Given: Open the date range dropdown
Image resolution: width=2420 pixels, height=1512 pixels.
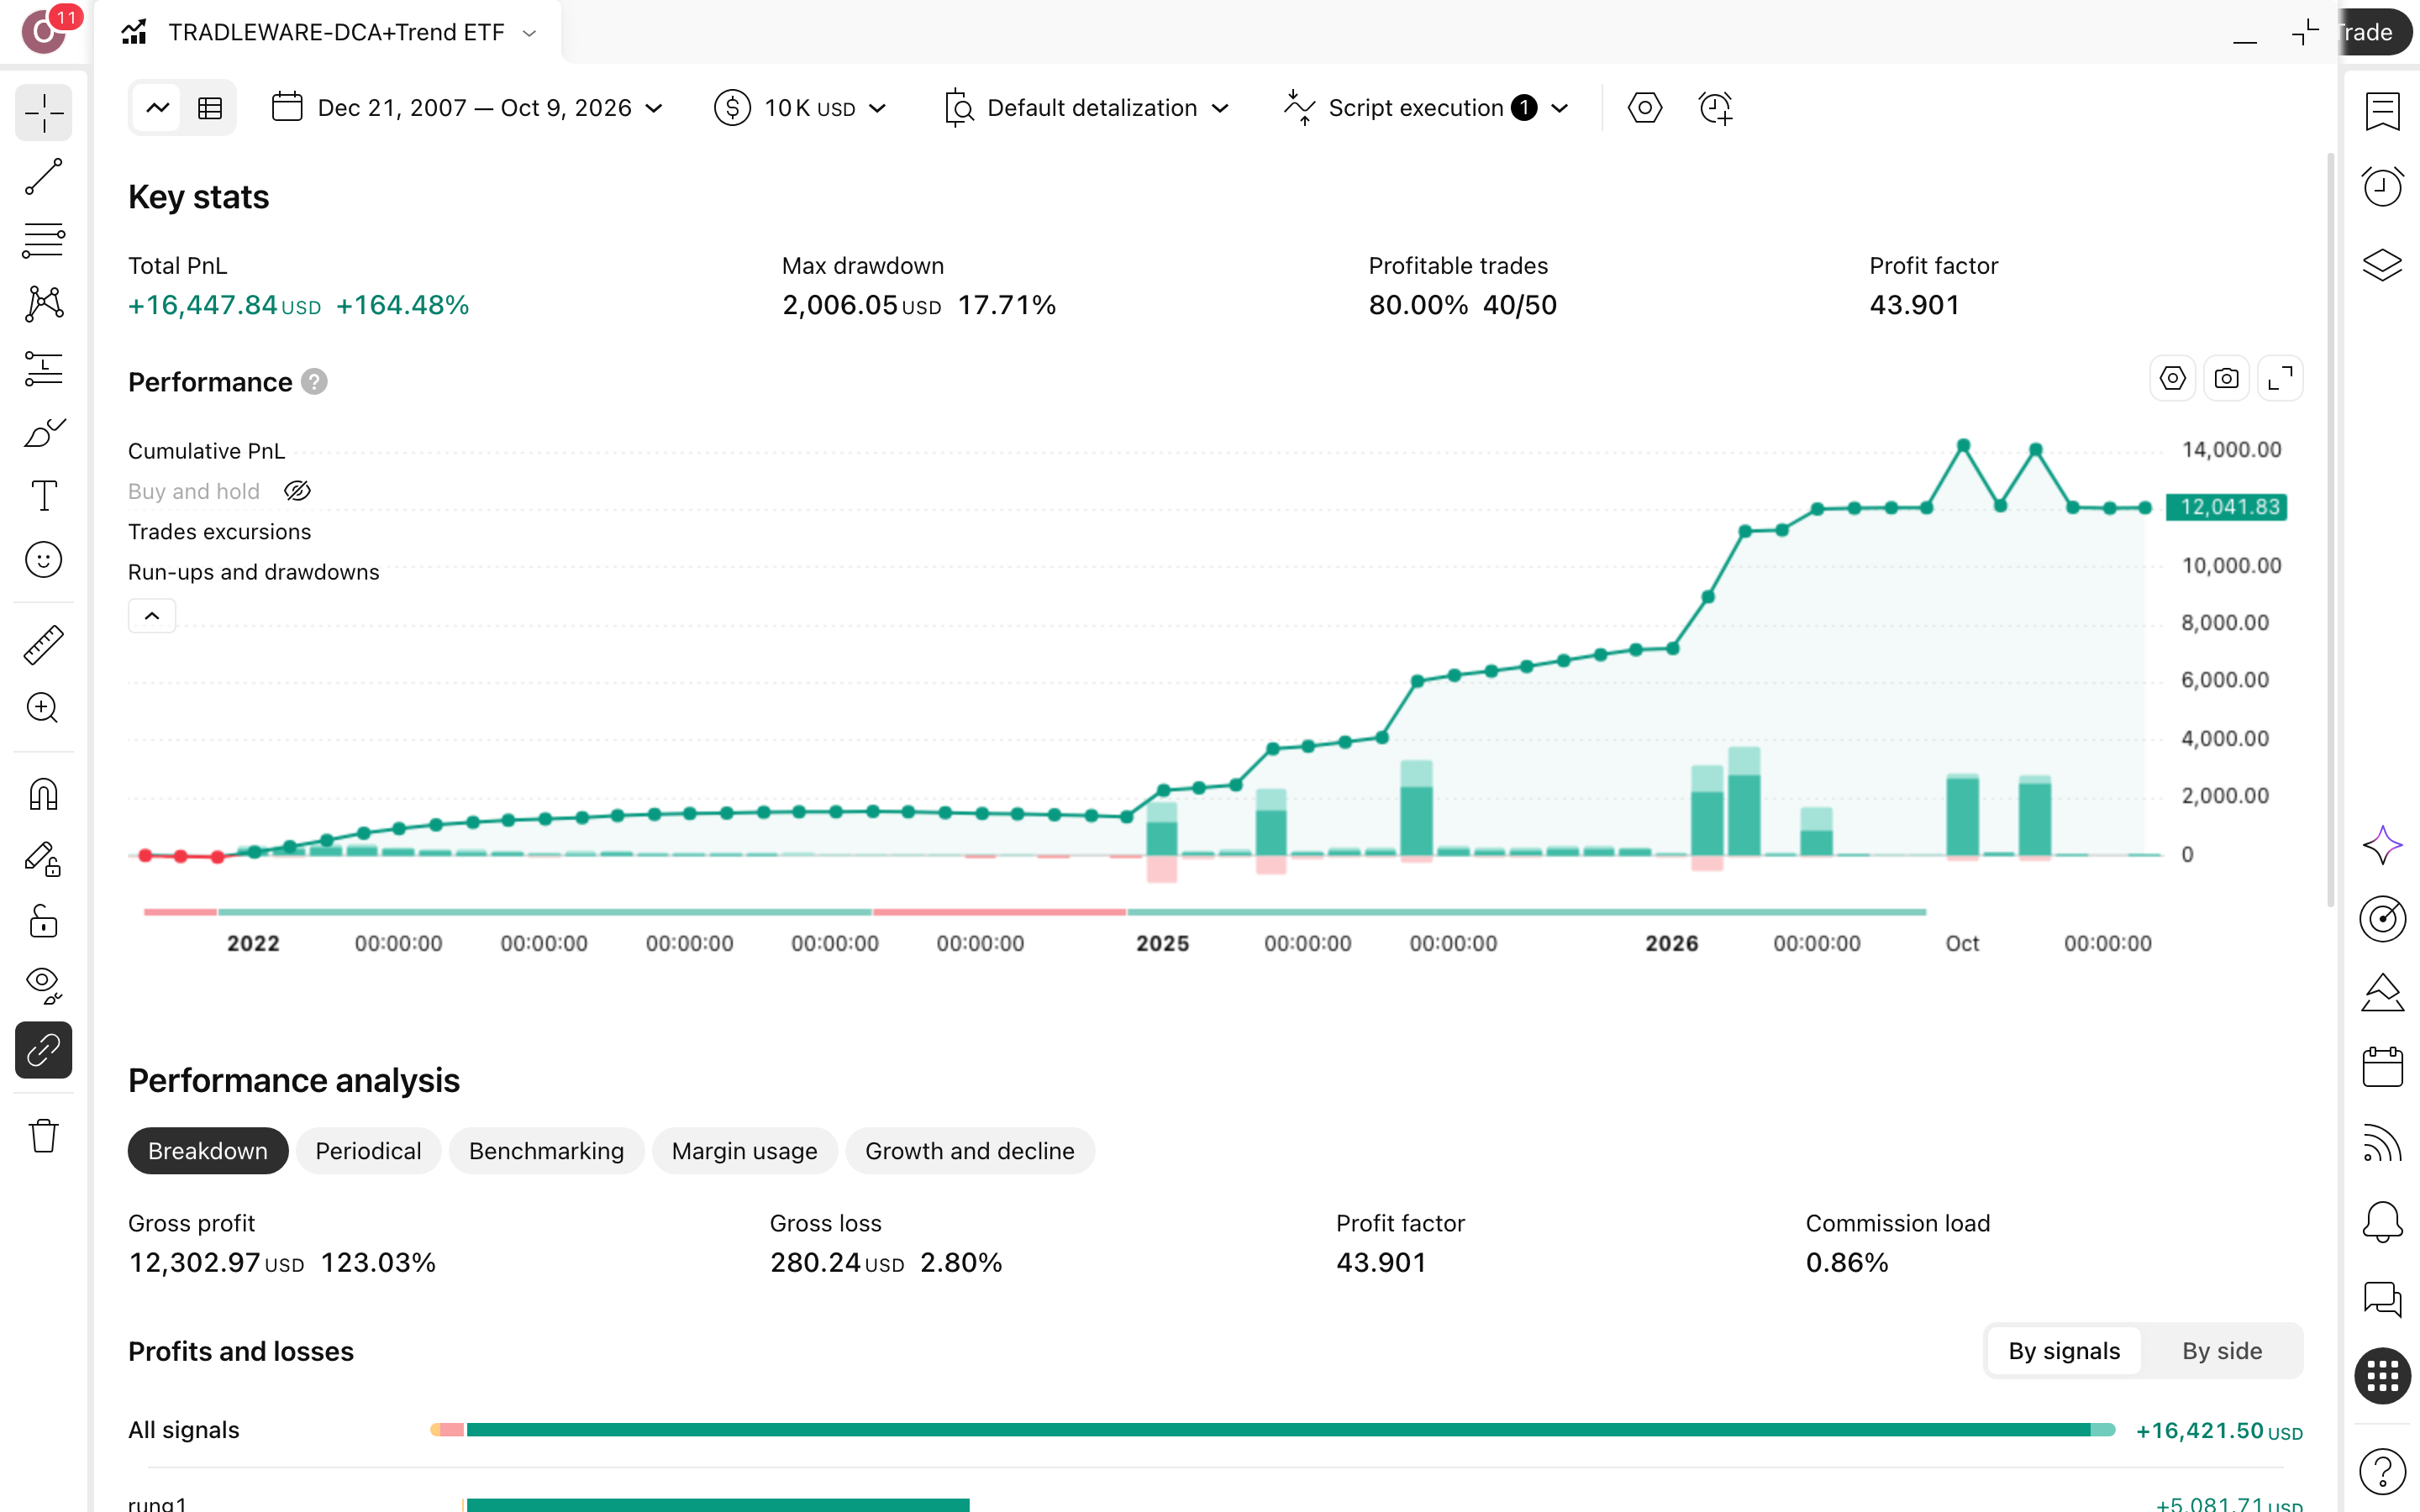Looking at the screenshot, I should 468,108.
